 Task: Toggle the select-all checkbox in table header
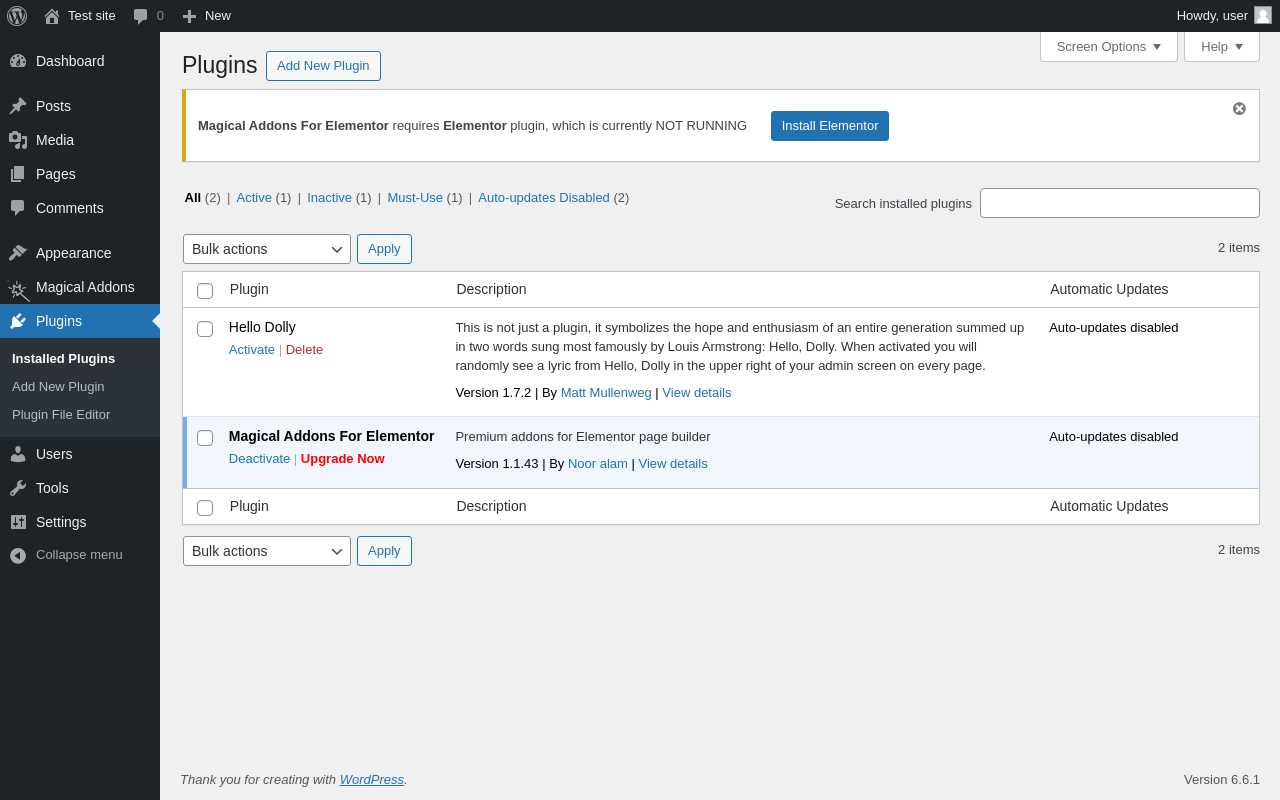coord(205,291)
